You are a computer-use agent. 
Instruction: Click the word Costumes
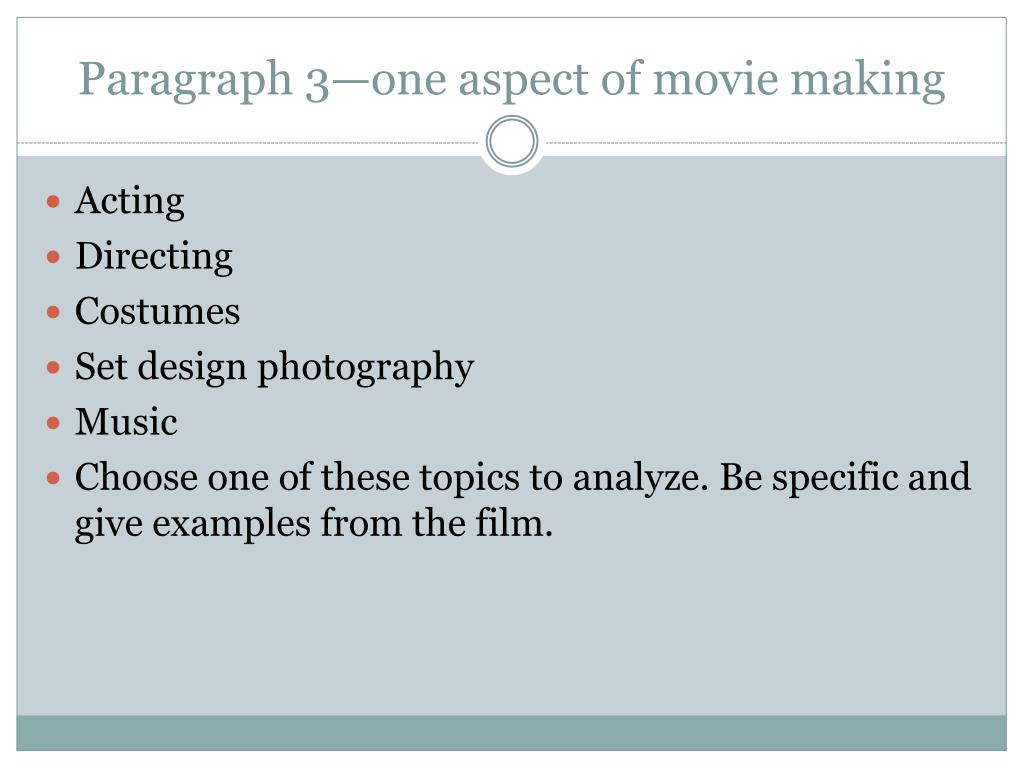(157, 312)
